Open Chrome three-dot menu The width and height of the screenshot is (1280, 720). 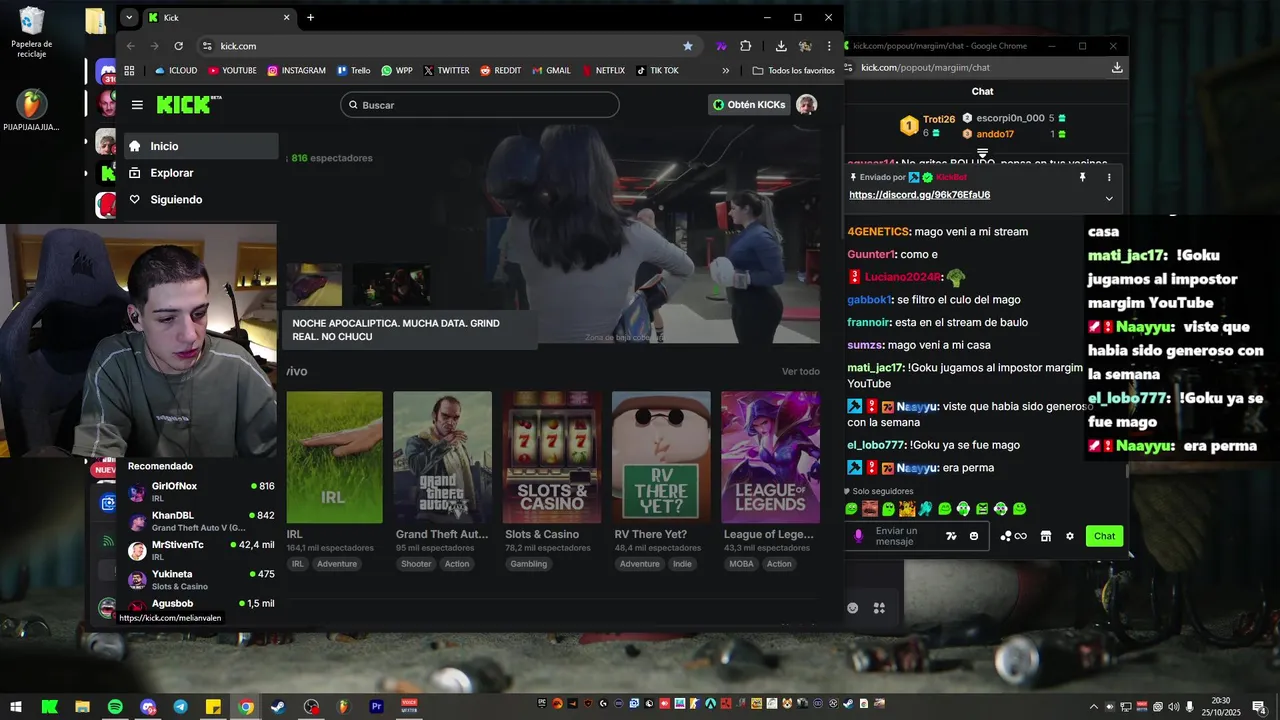coord(829,46)
